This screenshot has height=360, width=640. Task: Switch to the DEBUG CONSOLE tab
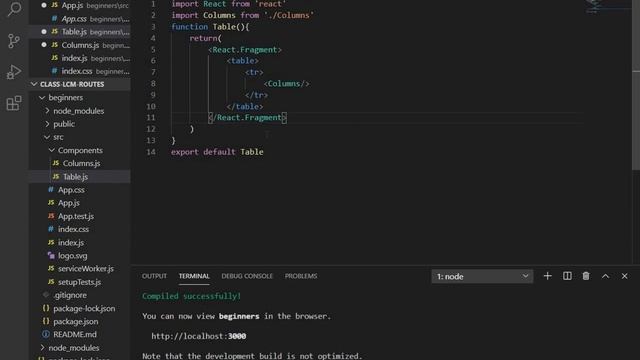point(247,276)
